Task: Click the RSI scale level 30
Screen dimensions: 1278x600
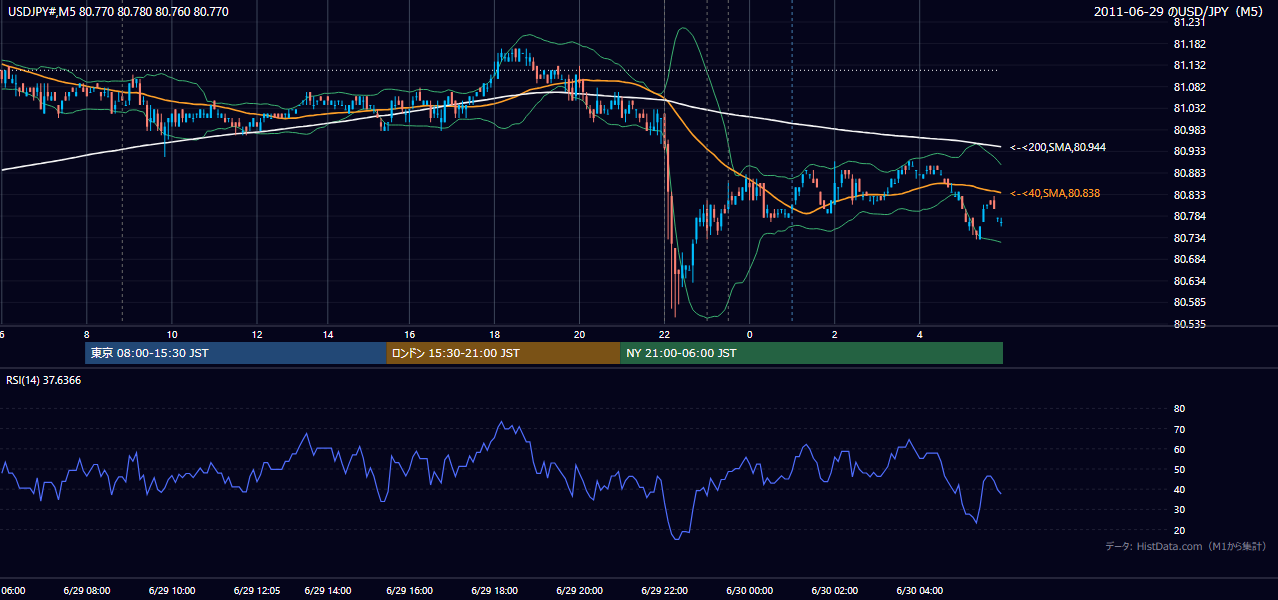Action: tap(1179, 510)
